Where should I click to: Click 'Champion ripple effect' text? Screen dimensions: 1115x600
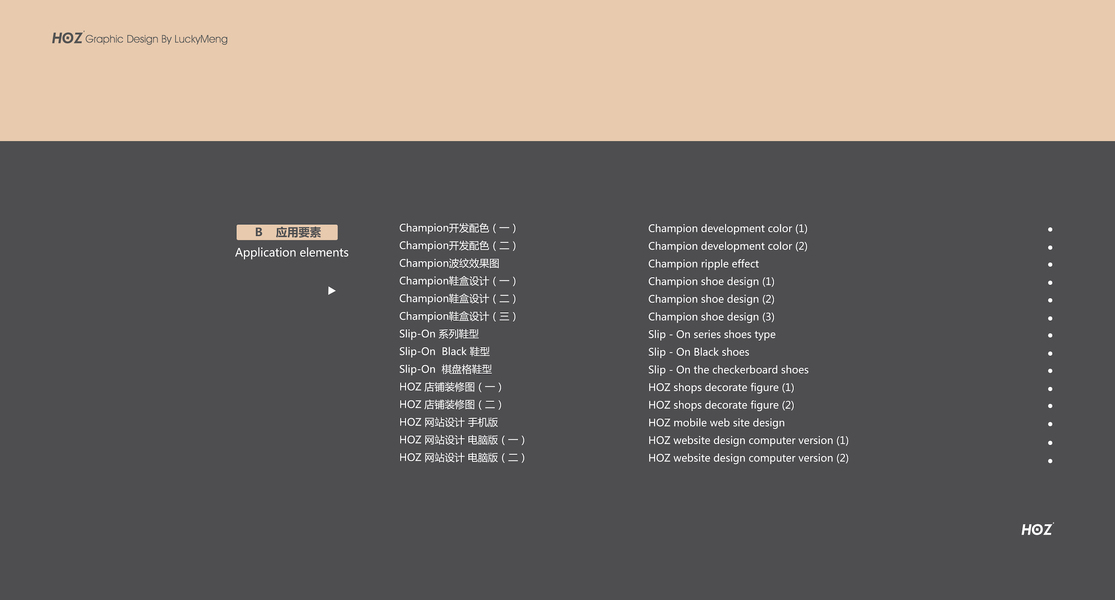point(703,264)
